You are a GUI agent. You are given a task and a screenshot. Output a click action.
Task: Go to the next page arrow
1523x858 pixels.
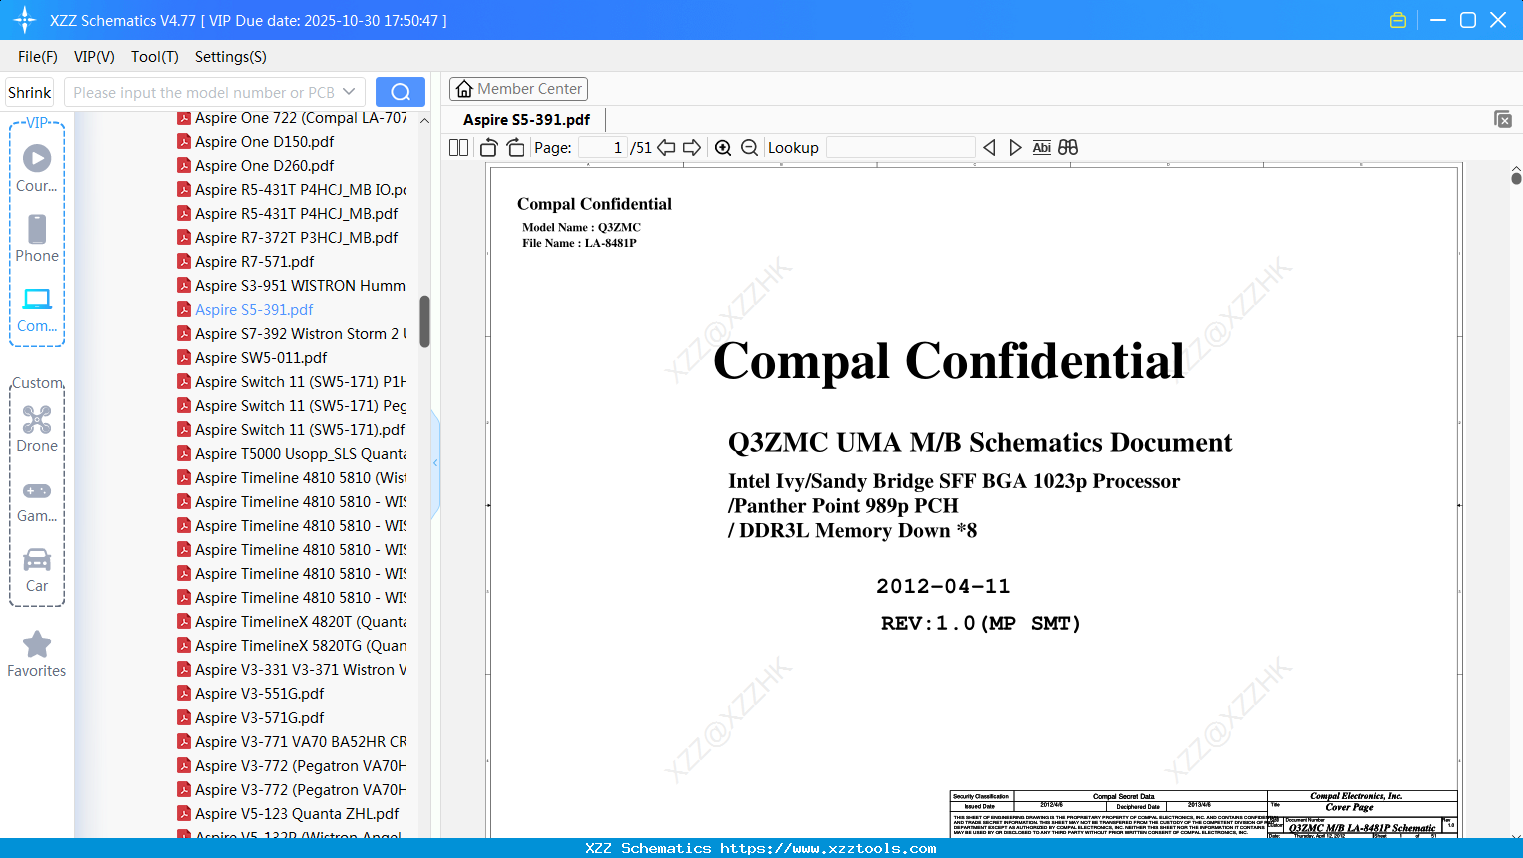tap(692, 148)
